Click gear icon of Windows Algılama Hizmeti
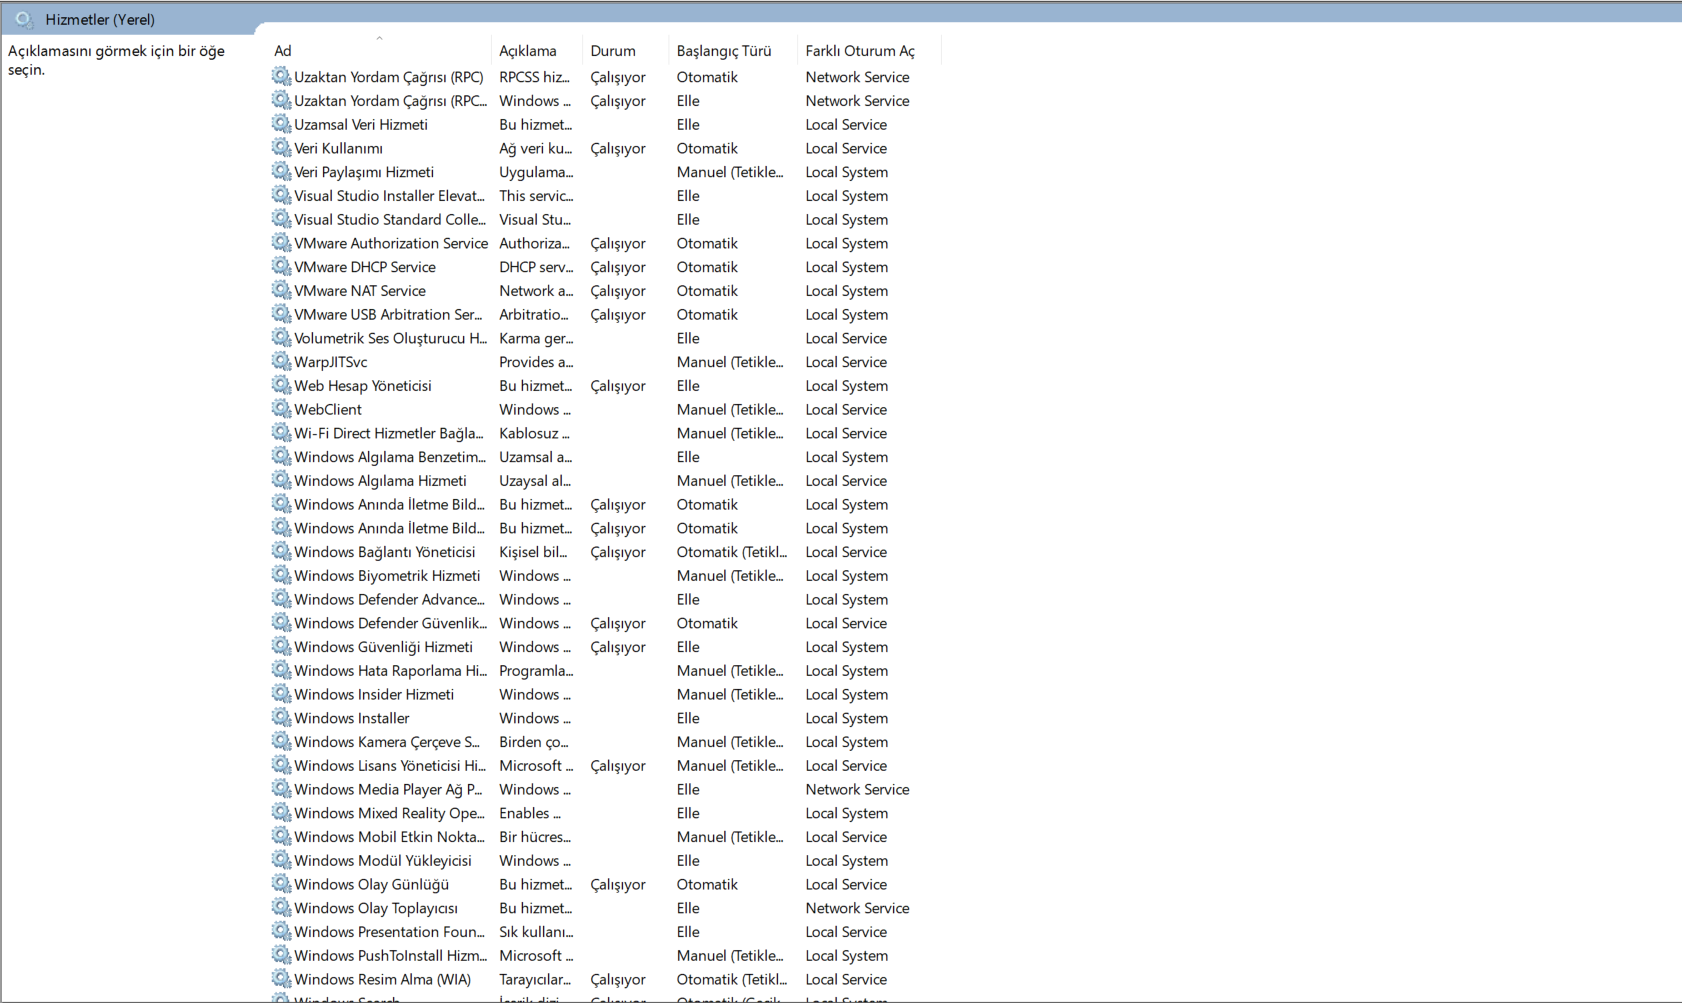 pos(281,481)
